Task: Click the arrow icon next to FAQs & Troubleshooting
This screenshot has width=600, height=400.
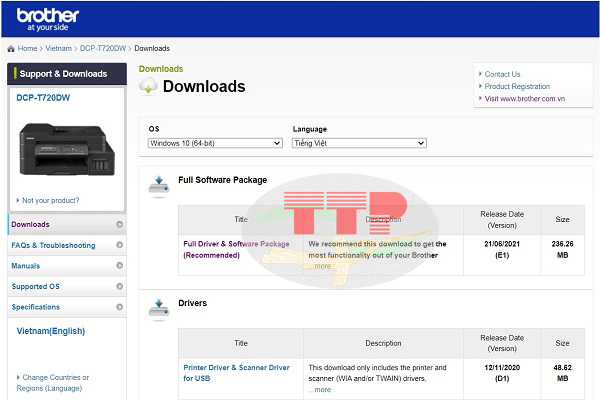Action: click(119, 245)
